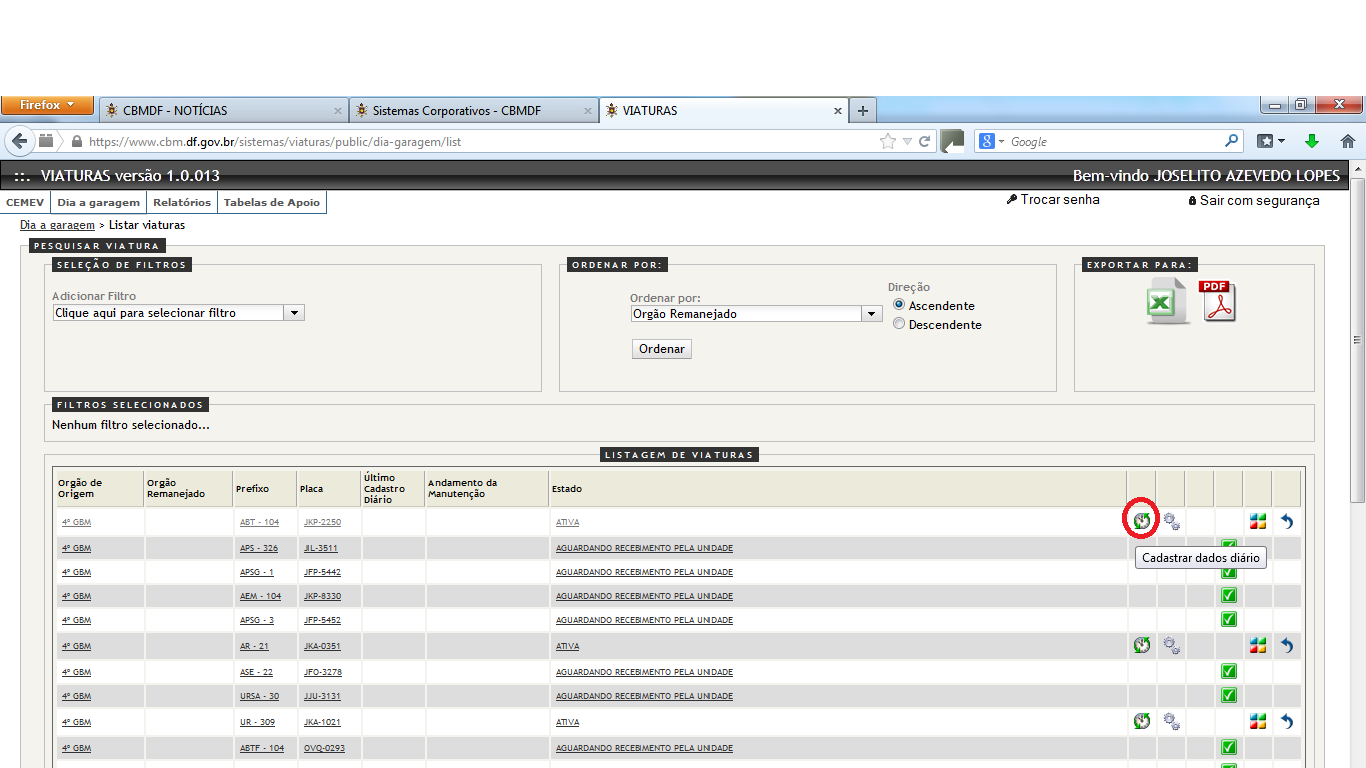Click colored squares icon in AR - 21 row
Screen dimensions: 1366x768
(1258, 645)
